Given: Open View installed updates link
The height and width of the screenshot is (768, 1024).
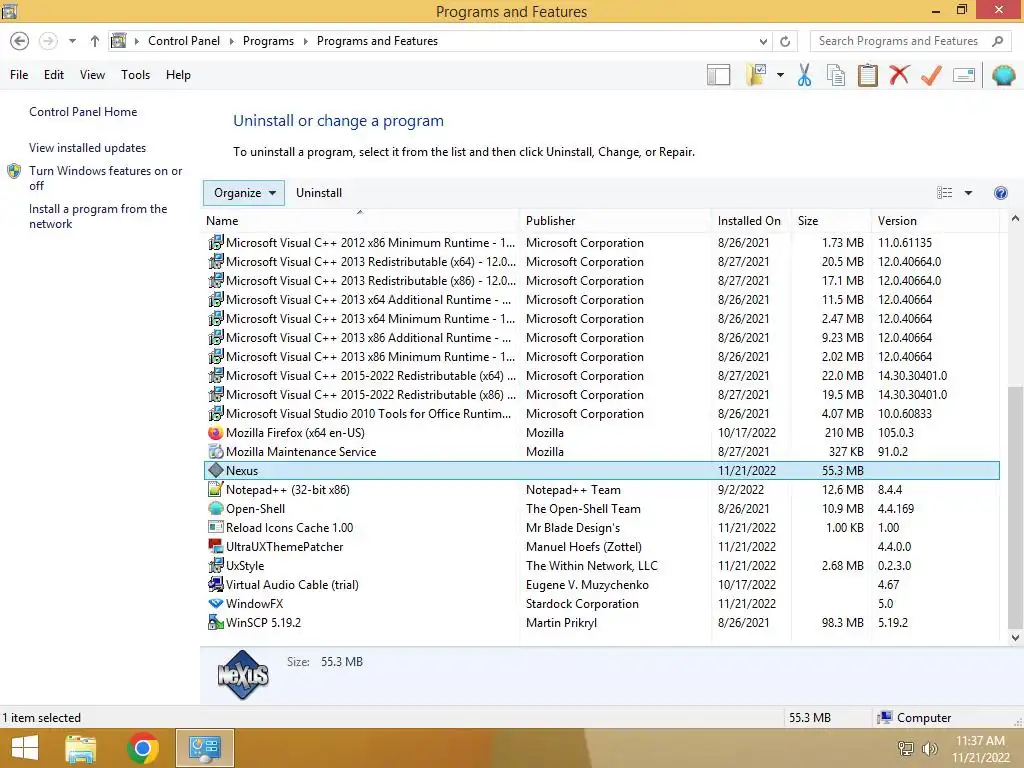Looking at the screenshot, I should click(x=88, y=148).
